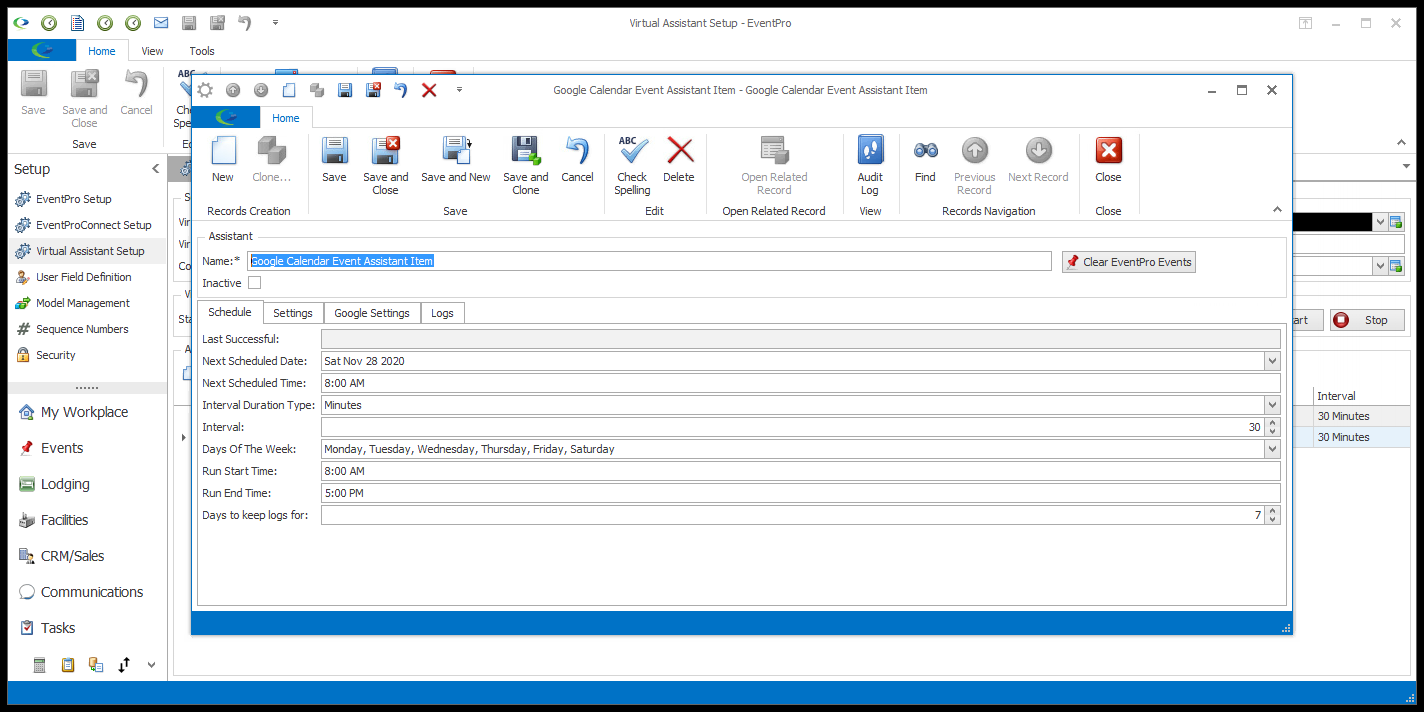Click the Stop button in main window

click(x=1367, y=320)
